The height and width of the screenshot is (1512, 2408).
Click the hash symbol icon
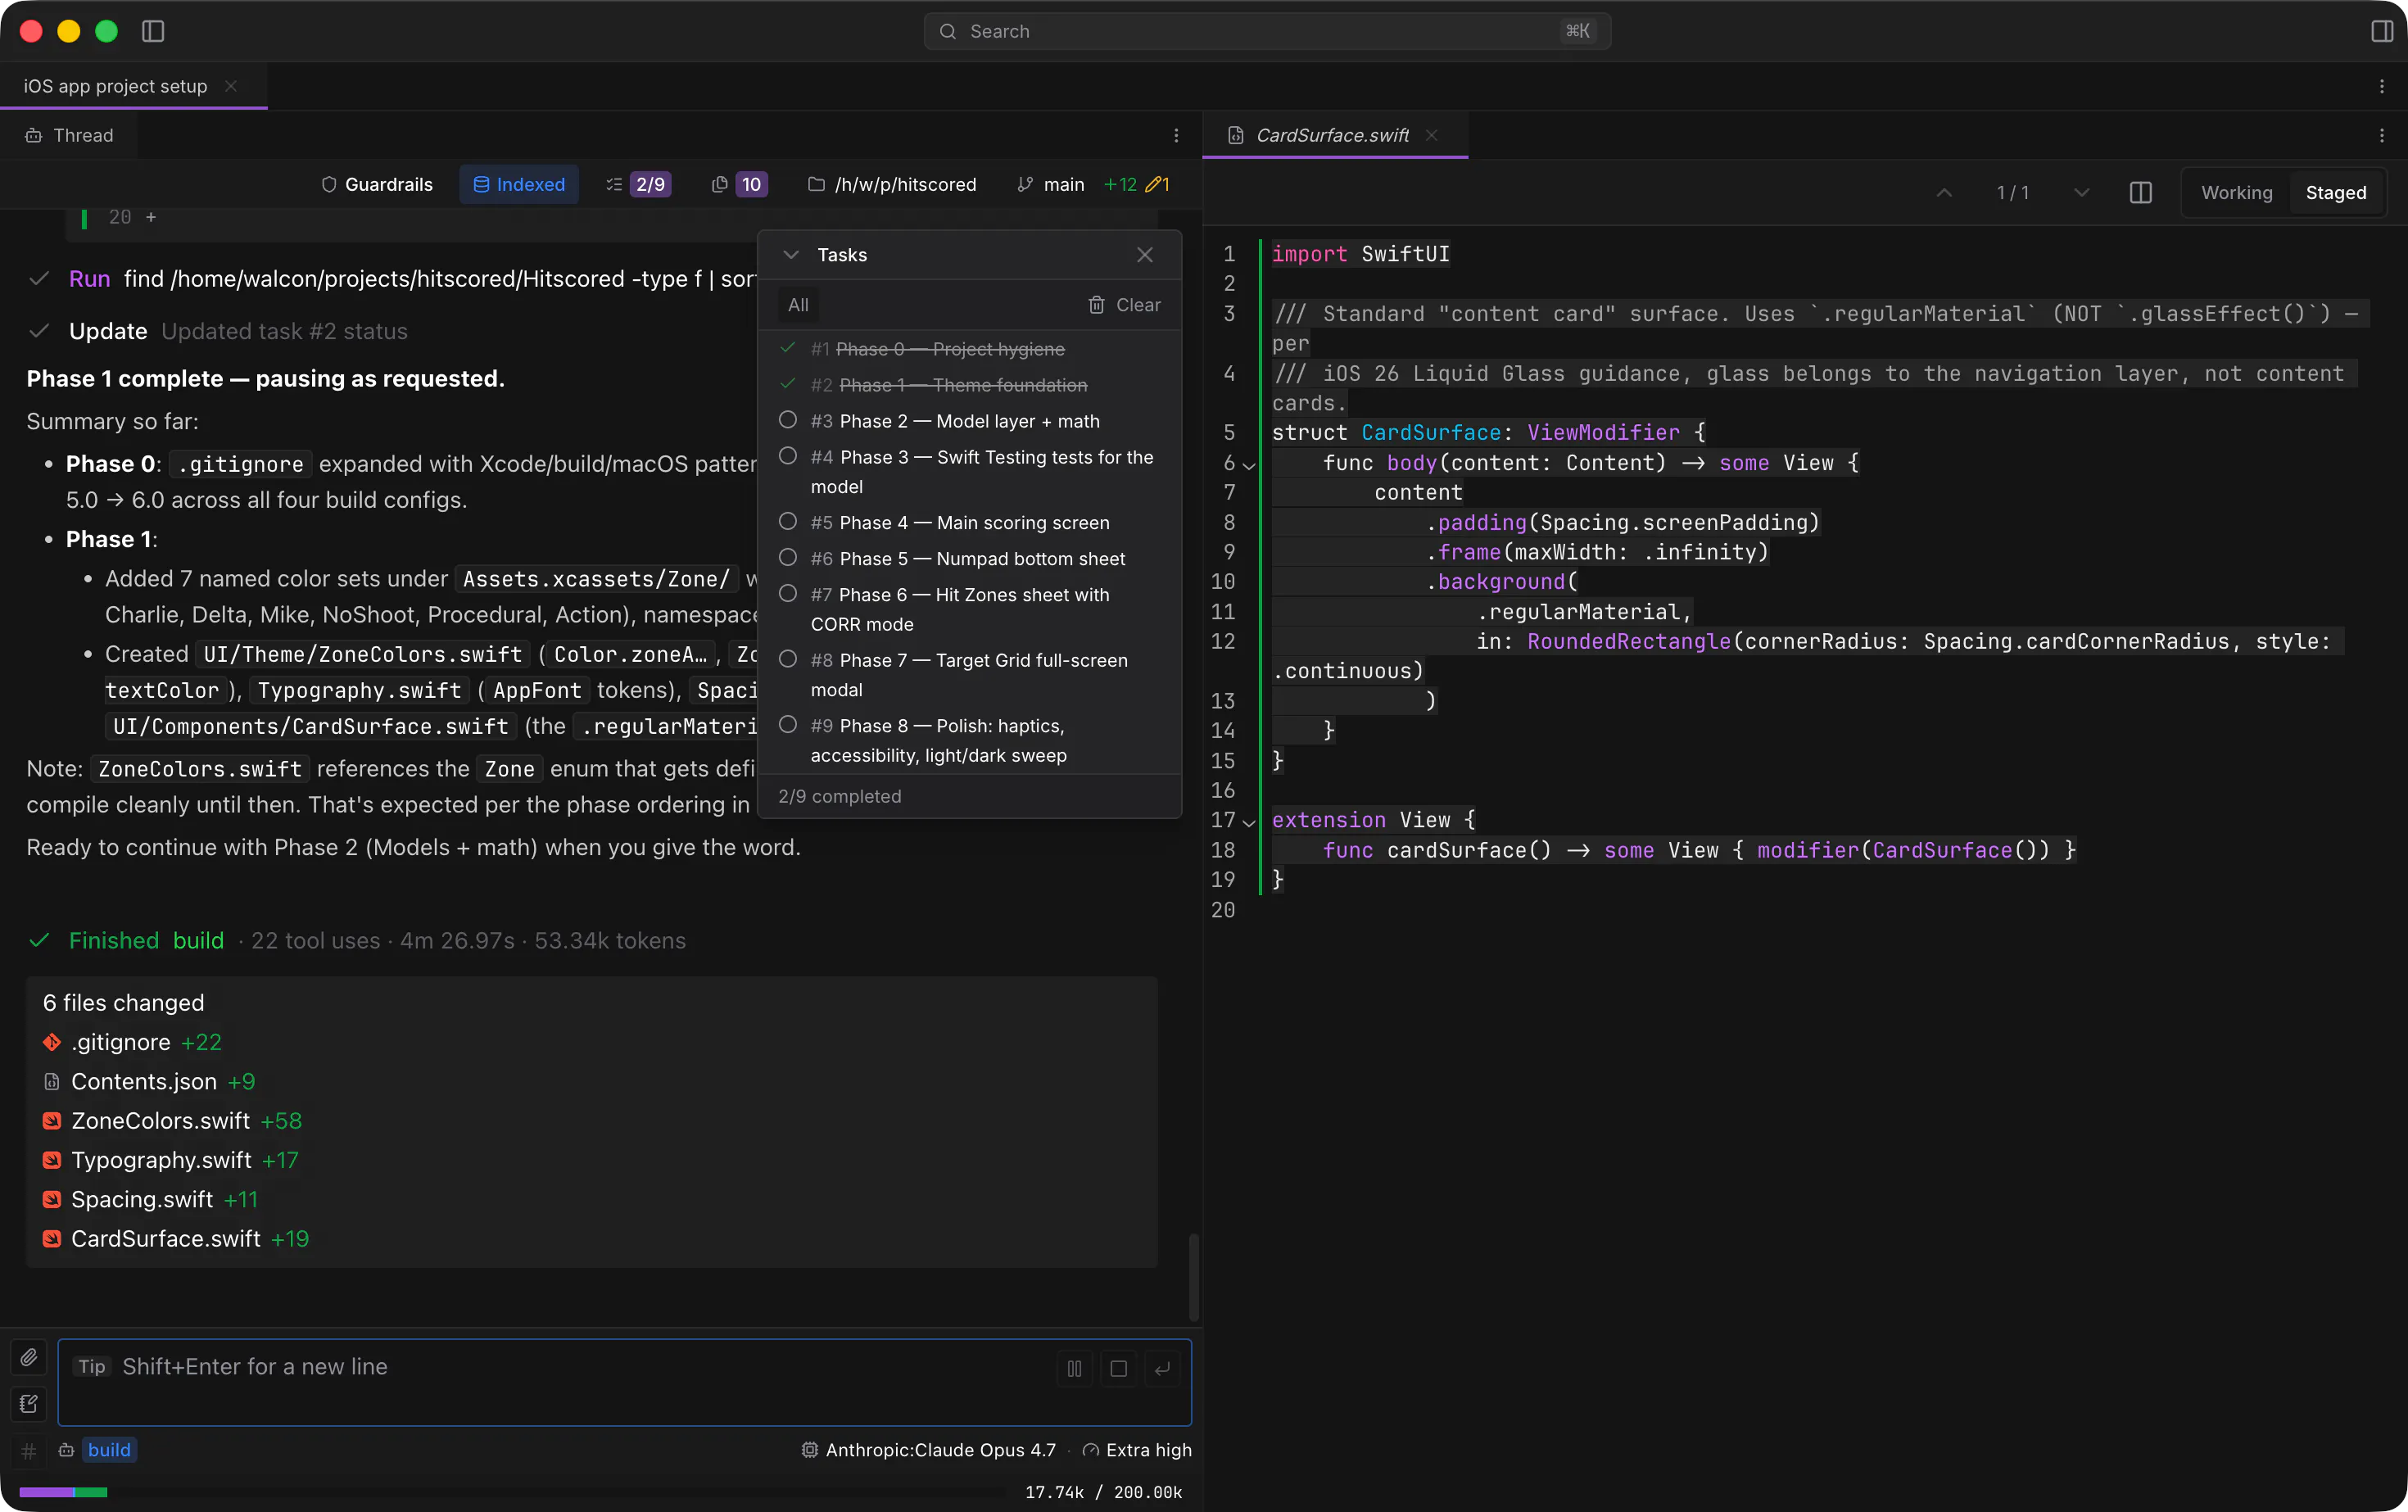click(29, 1450)
